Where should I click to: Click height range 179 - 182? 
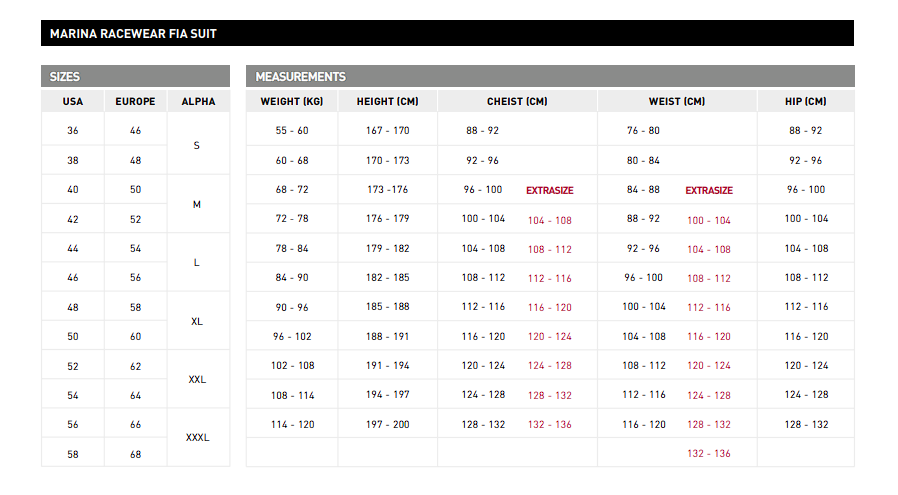tap(388, 249)
